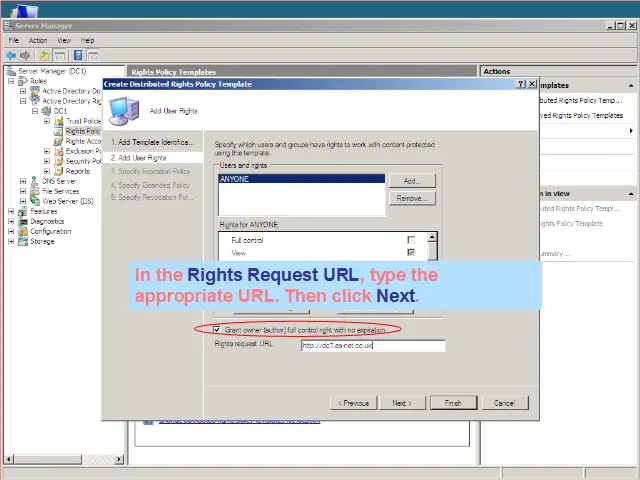Click the Diagnostics icon in tree

(x=23, y=221)
